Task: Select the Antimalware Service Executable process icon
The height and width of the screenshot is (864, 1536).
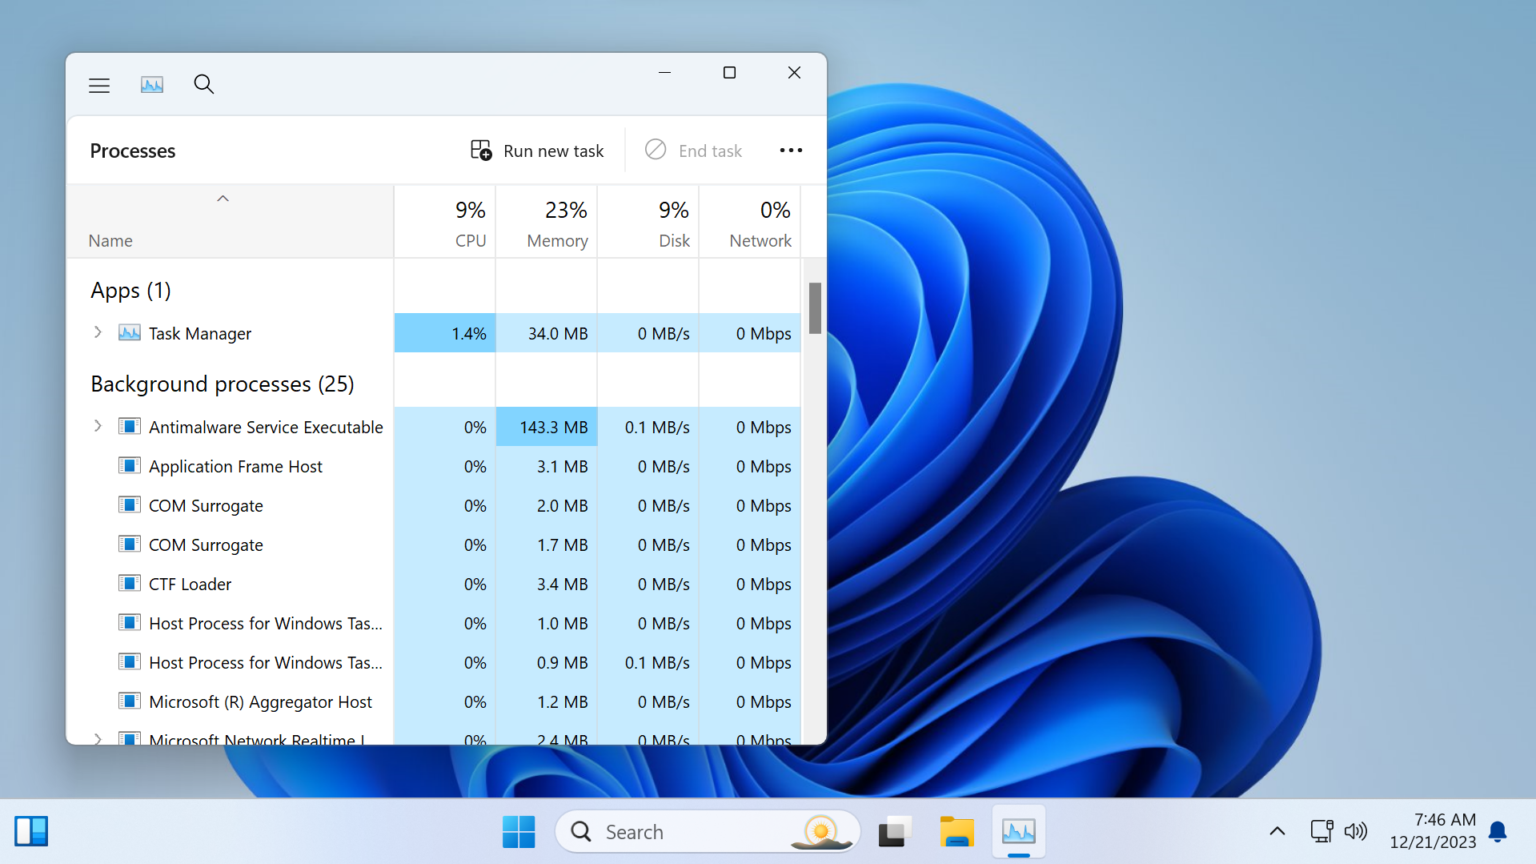Action: tap(130, 426)
